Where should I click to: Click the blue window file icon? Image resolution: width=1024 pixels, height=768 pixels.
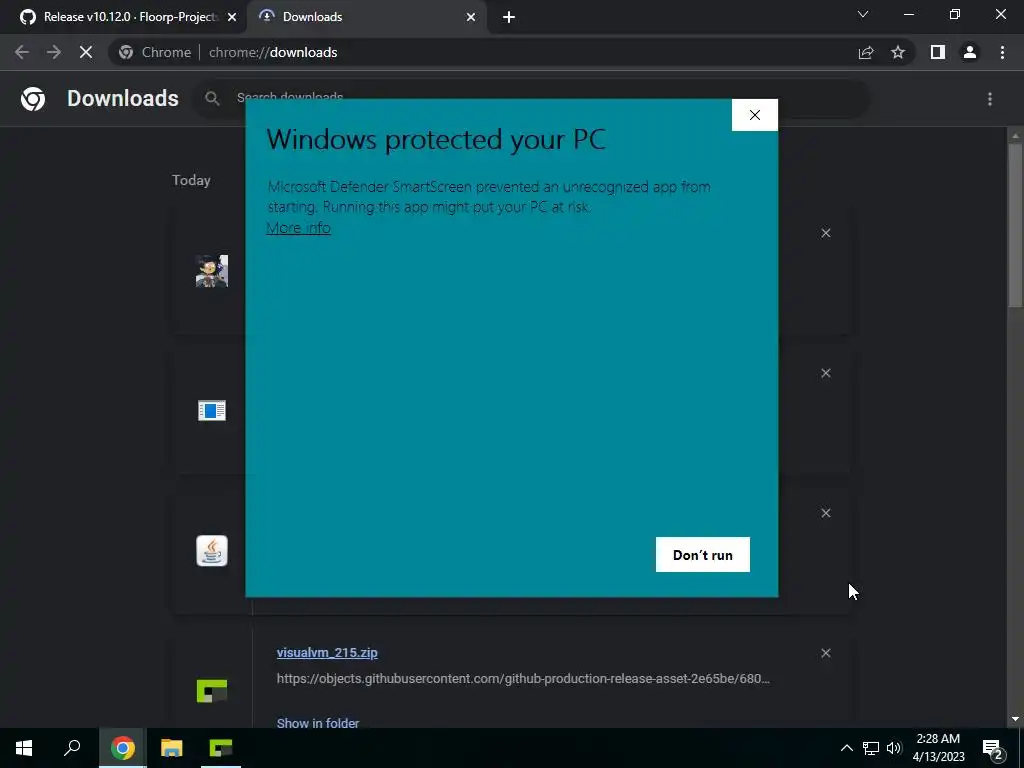[212, 411]
